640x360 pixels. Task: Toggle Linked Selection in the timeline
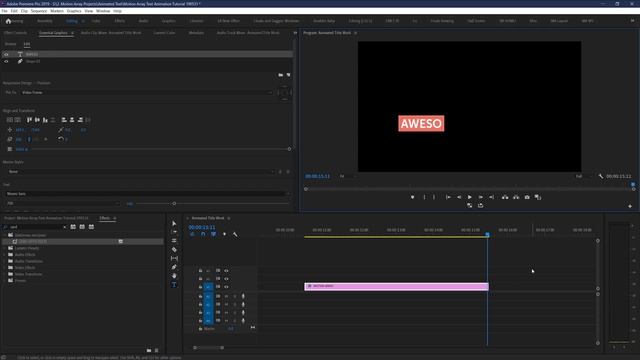tap(213, 234)
